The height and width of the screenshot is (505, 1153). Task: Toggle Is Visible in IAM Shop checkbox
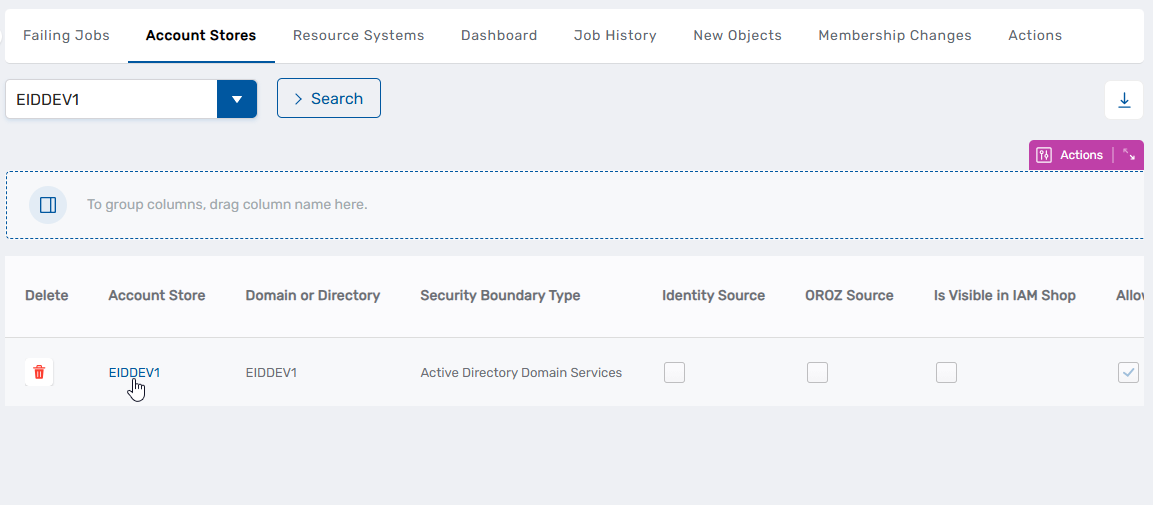(946, 373)
